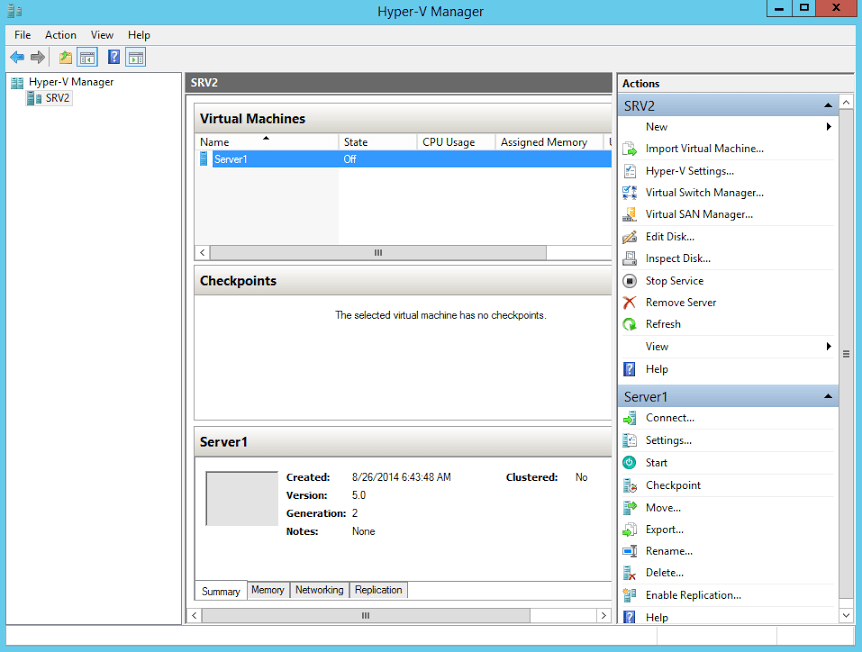Sort virtual machines by Name column
The image size is (862, 652).
pos(267,142)
